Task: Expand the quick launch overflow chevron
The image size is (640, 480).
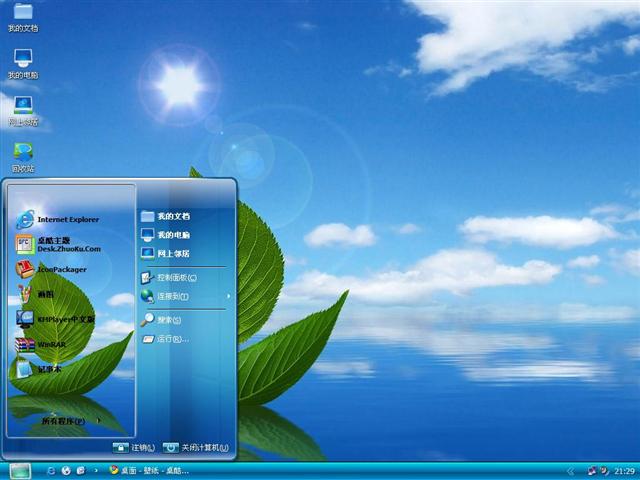Action: point(95,470)
